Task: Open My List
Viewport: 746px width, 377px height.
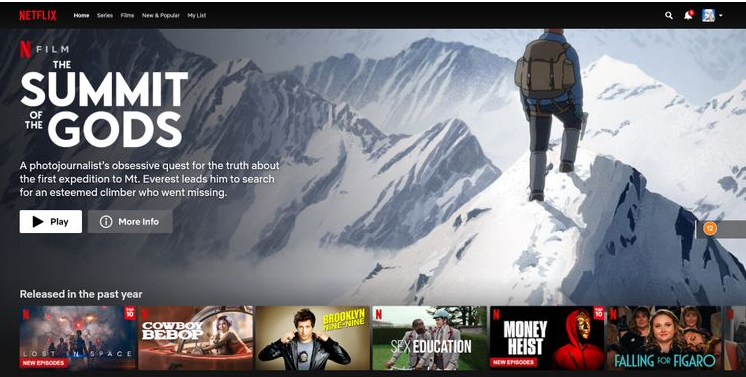Action: pos(196,15)
